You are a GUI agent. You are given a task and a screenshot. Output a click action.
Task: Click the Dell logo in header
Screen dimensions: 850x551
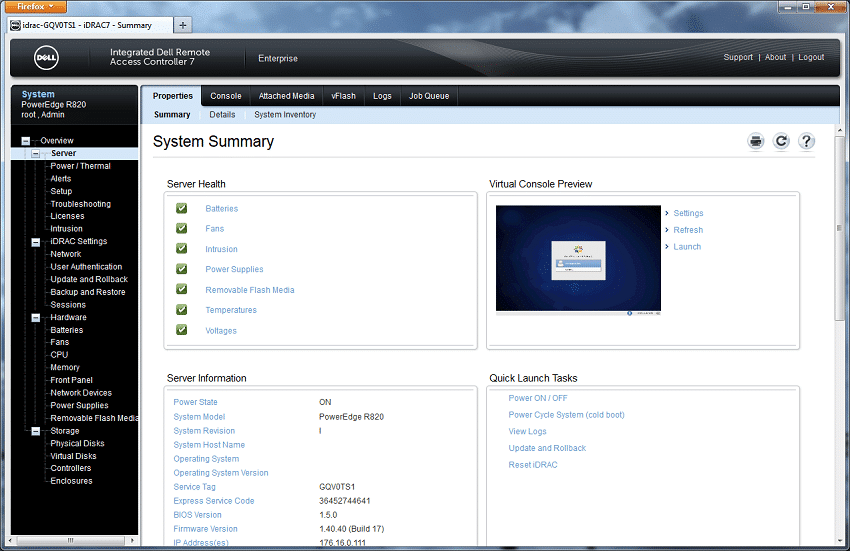click(x=47, y=58)
